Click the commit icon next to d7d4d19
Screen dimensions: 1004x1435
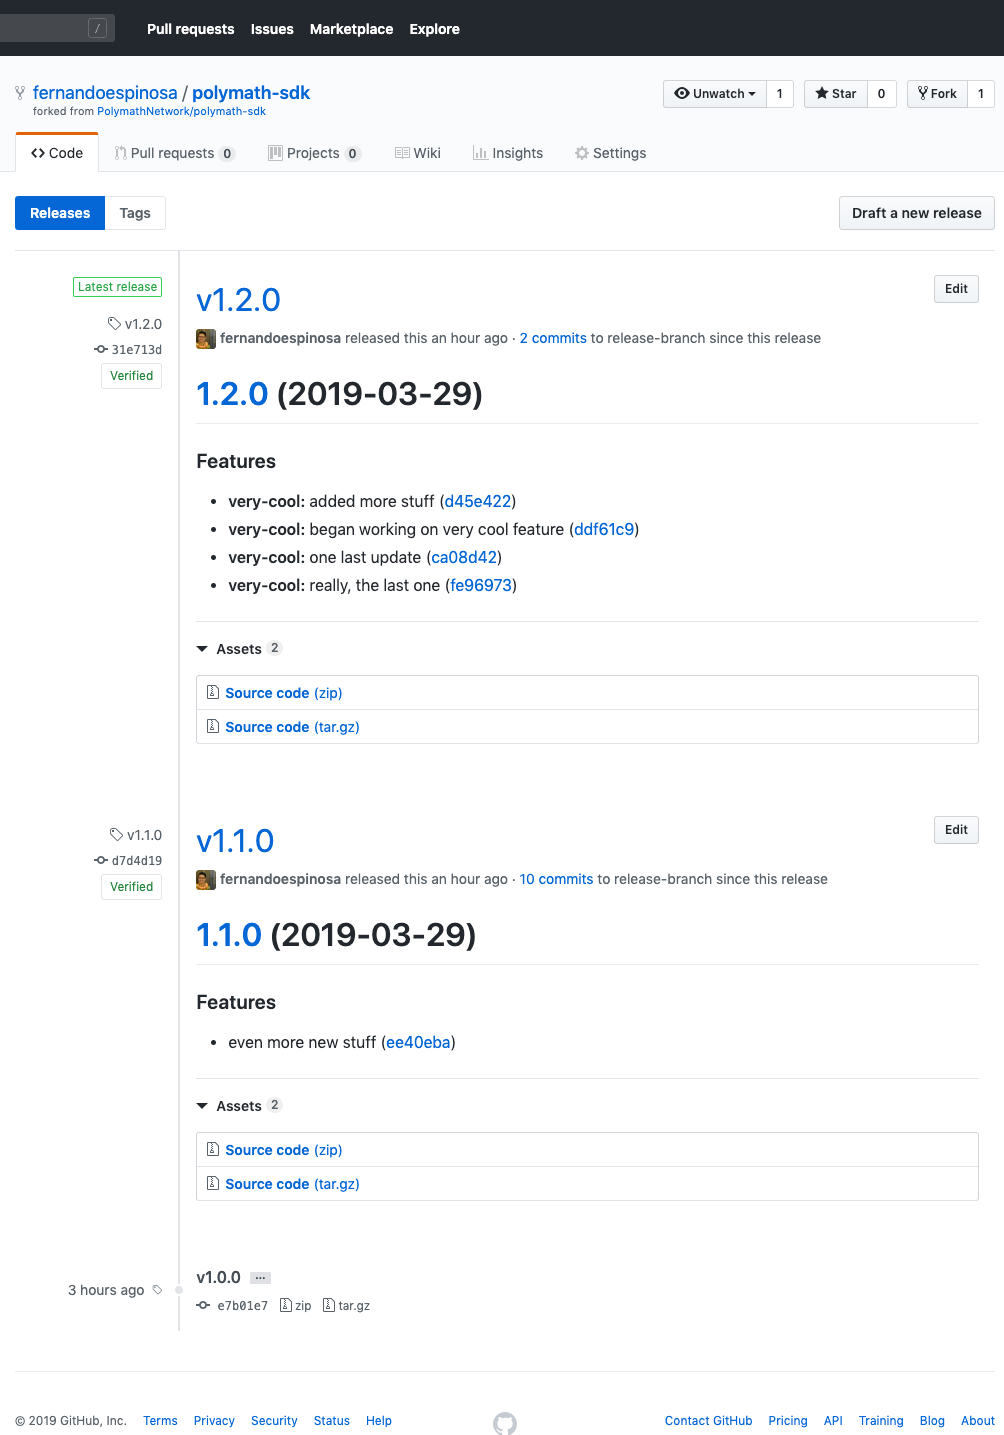[x=101, y=860]
